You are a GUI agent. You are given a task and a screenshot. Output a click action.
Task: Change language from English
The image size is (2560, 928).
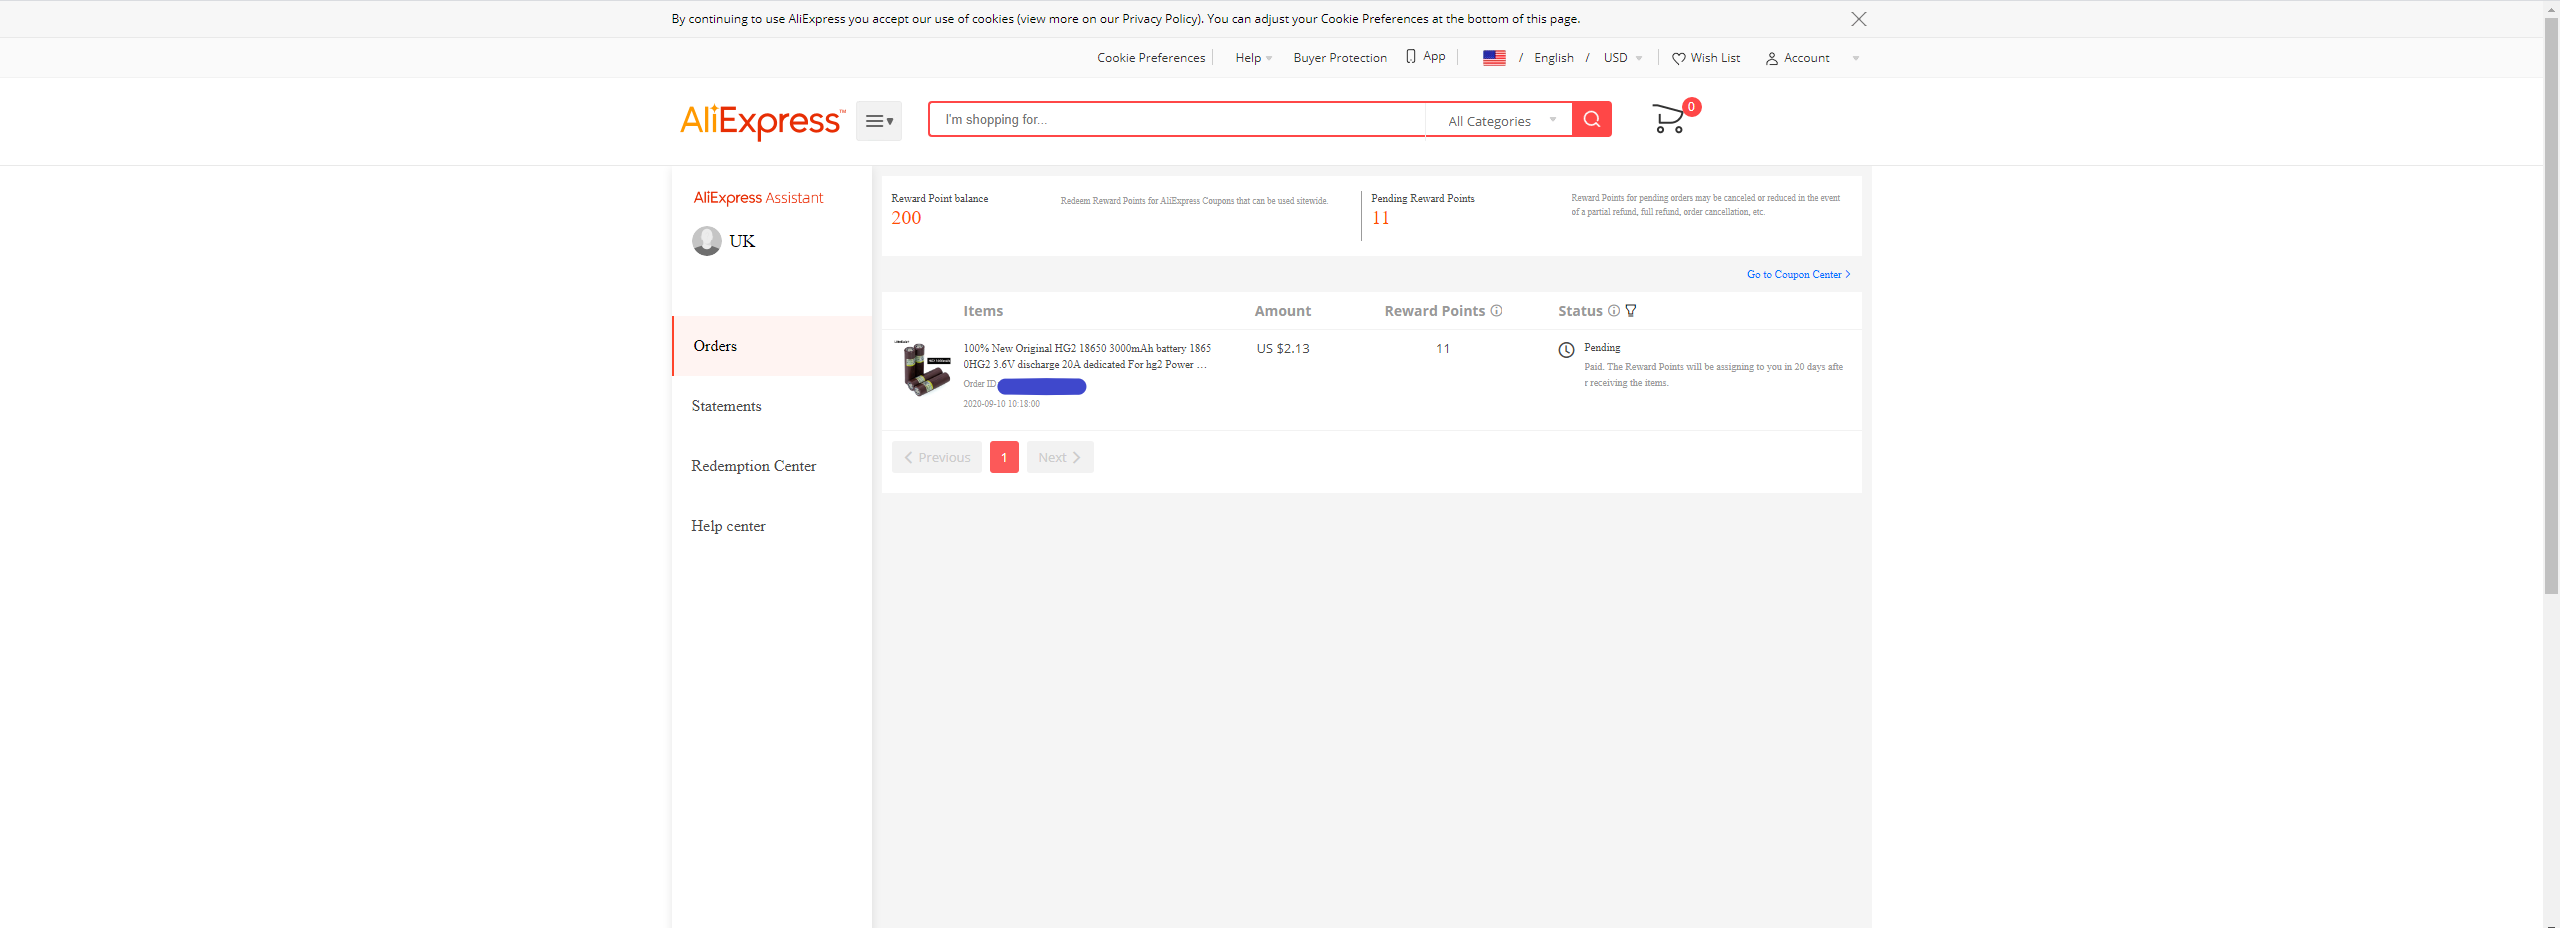(1554, 58)
